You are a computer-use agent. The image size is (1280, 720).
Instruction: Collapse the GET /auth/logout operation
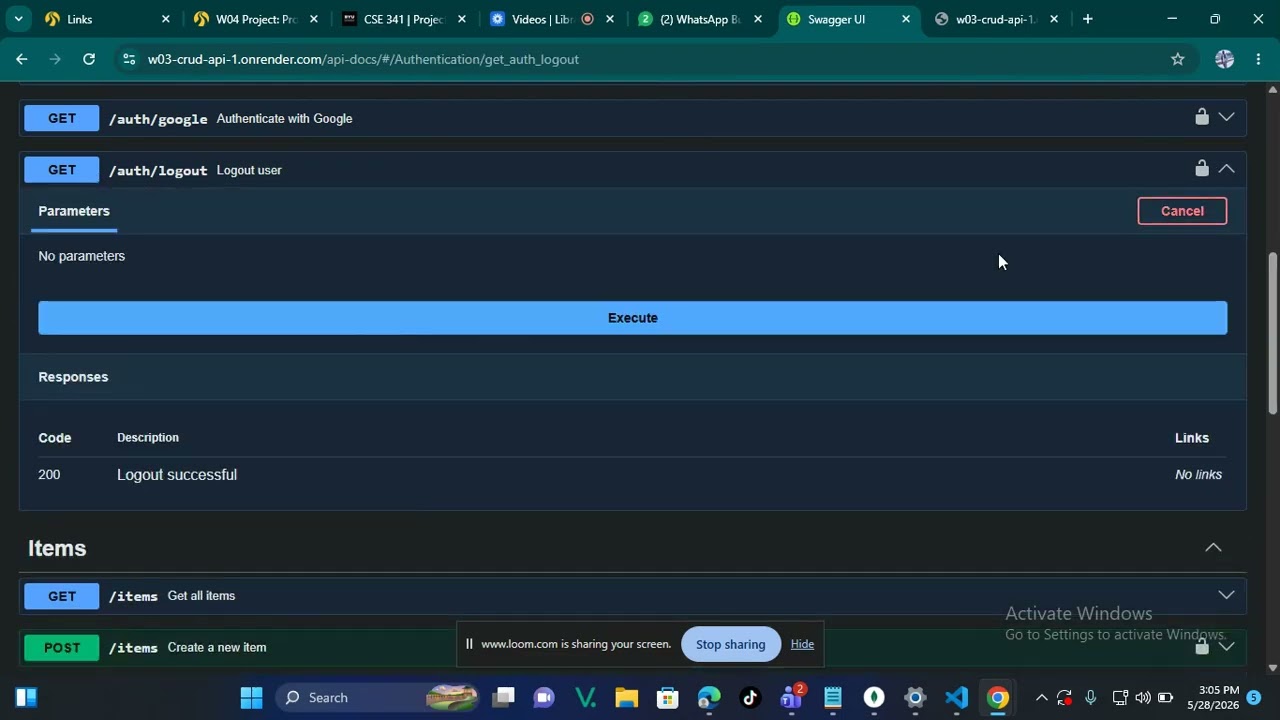[1226, 169]
